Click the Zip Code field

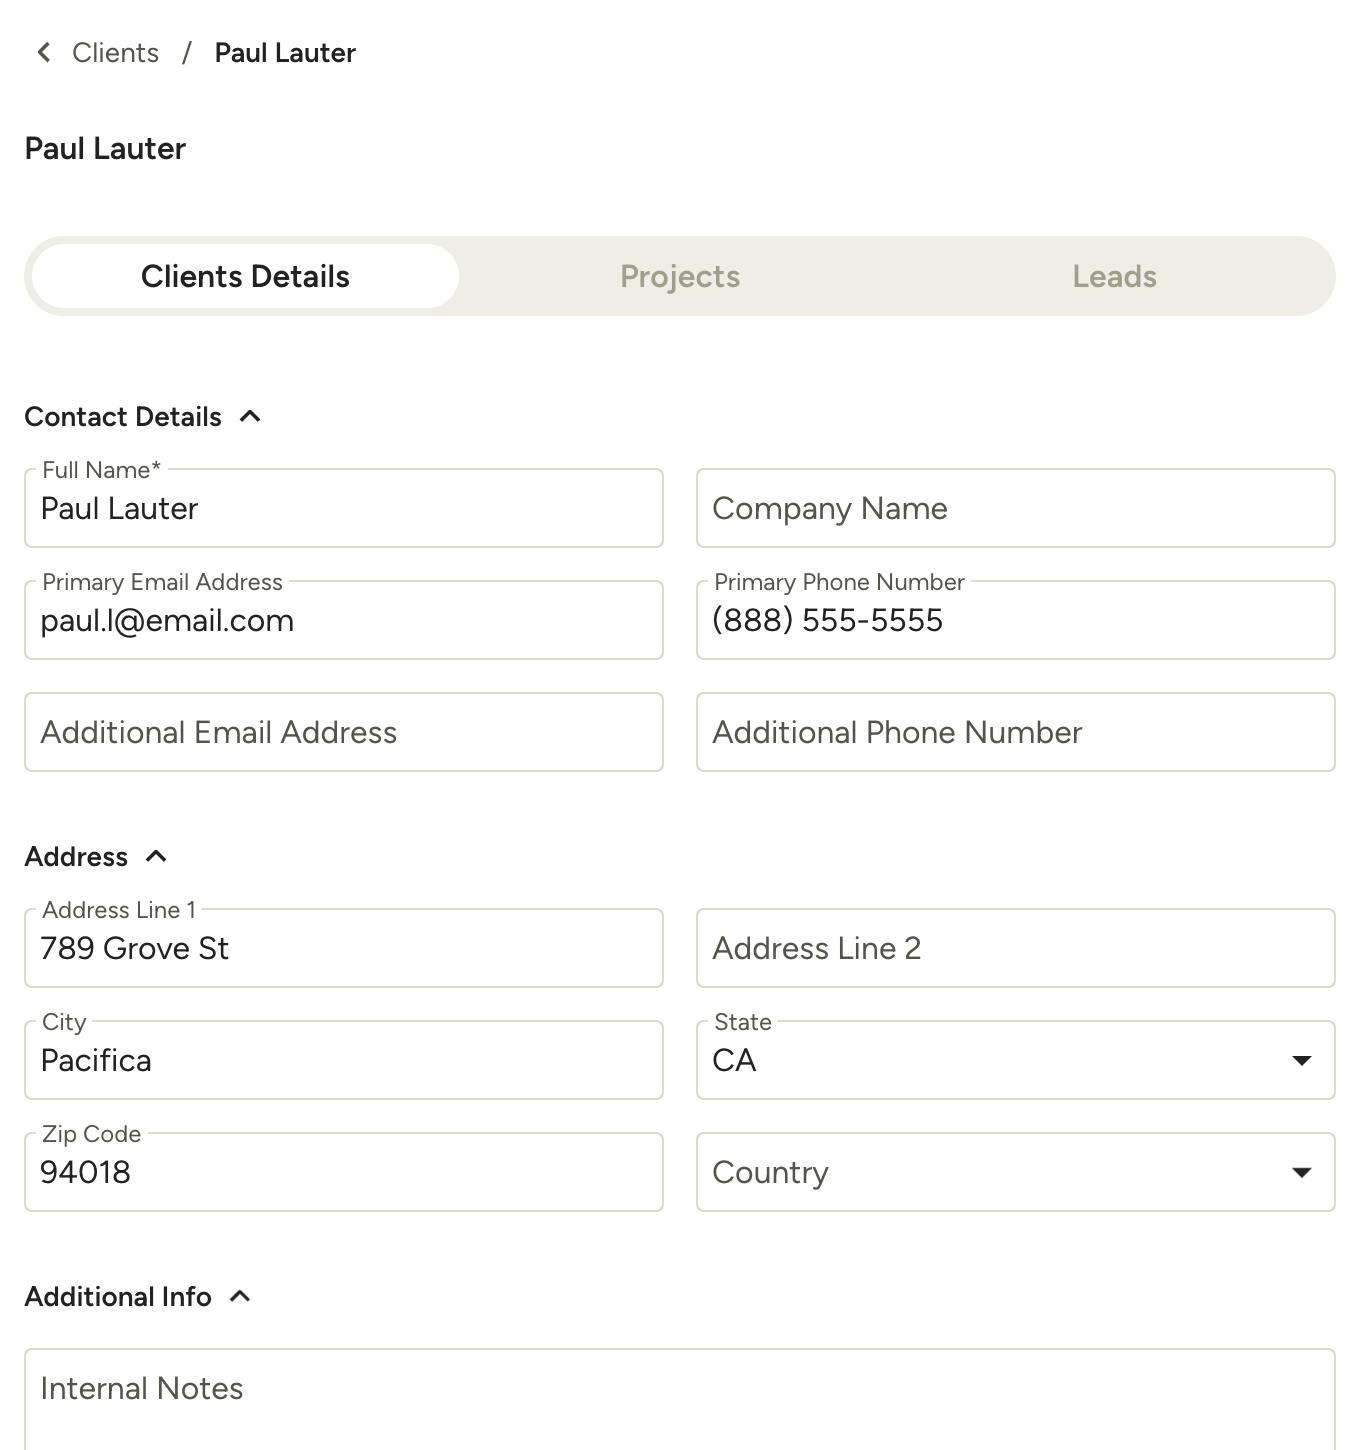[x=343, y=1173]
